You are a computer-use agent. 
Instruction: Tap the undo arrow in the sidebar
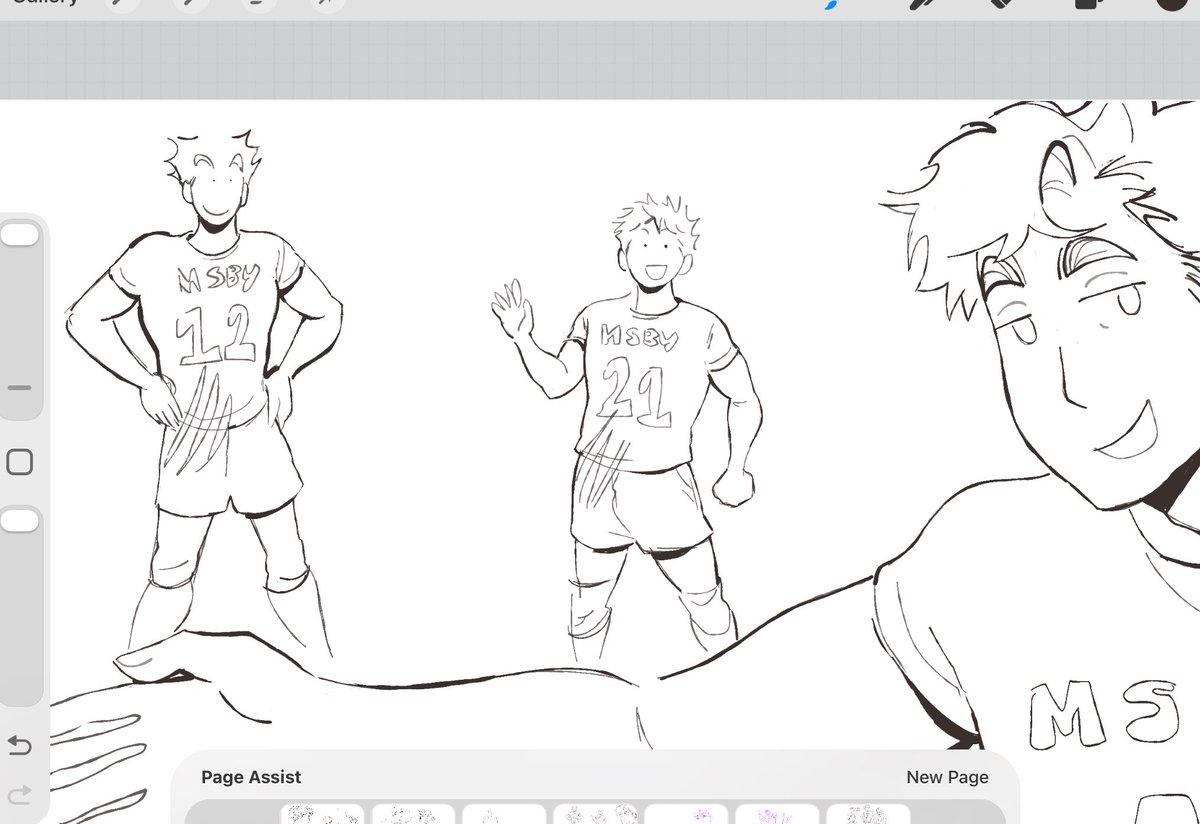click(x=19, y=745)
